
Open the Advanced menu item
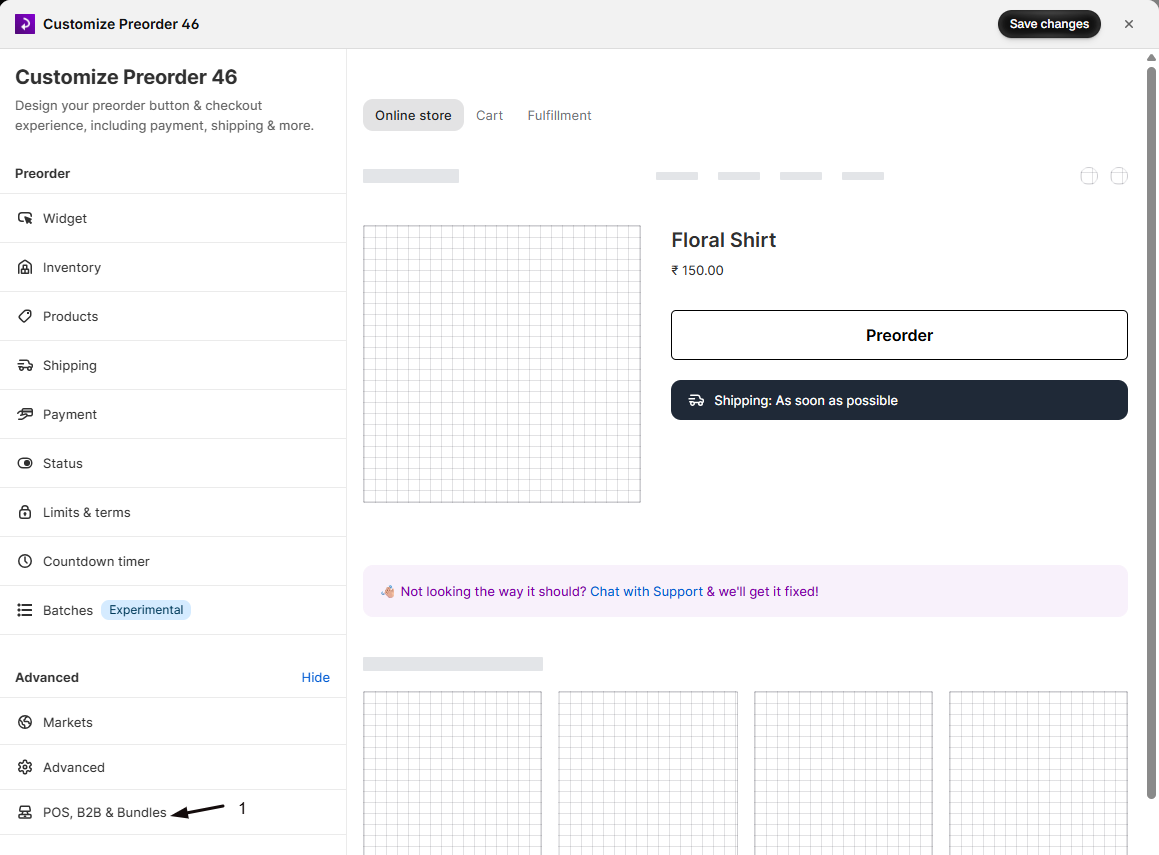click(x=173, y=767)
